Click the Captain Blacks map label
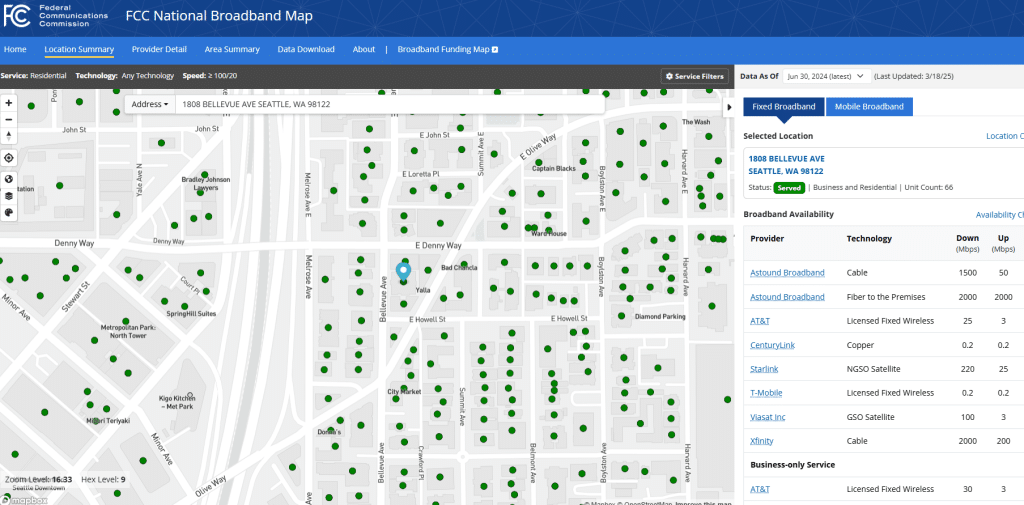The image size is (1024, 505). coord(554,169)
